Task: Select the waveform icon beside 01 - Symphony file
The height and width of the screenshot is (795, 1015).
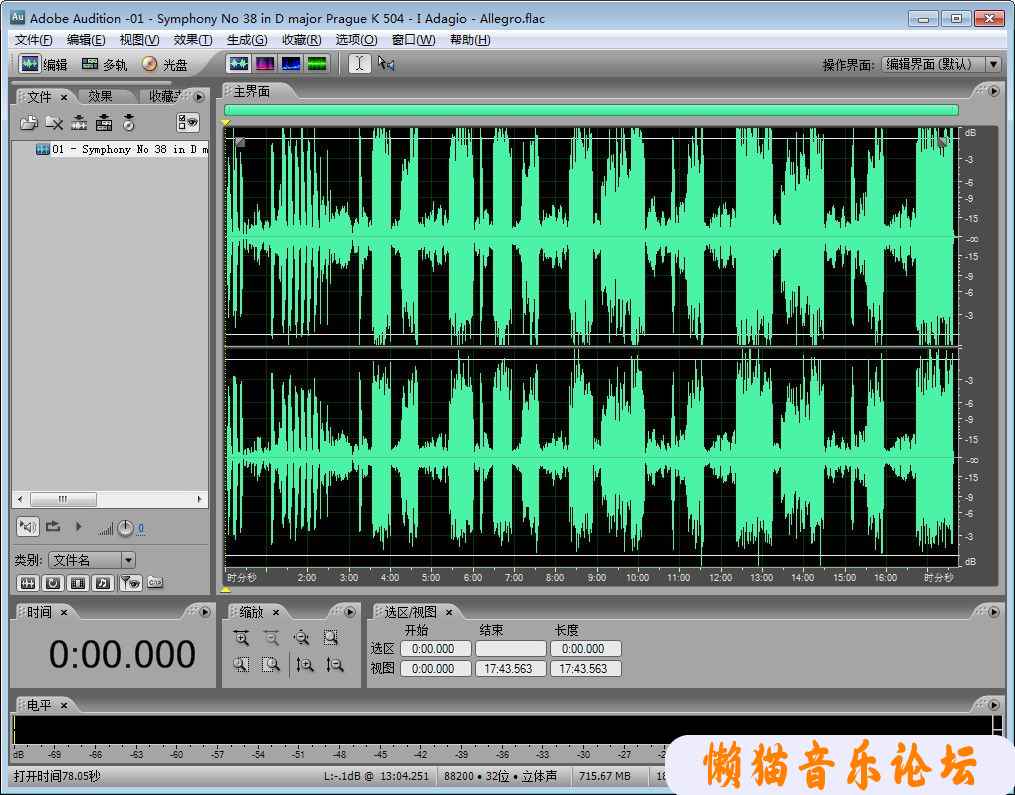Action: [x=42, y=150]
